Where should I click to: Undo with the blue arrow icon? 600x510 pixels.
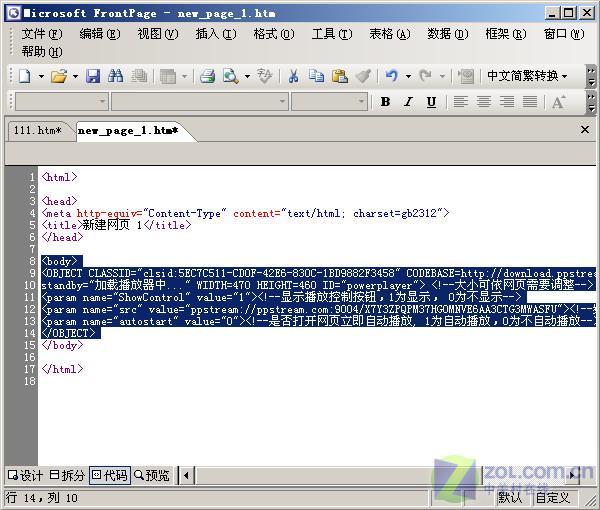coord(392,76)
